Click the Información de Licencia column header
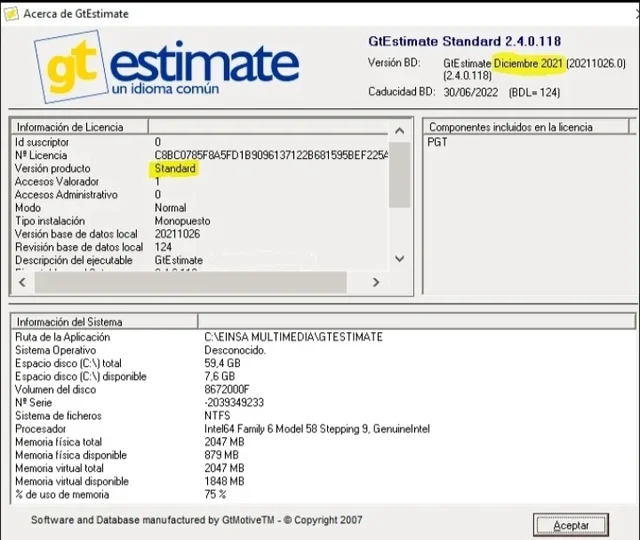This screenshot has width=640, height=540. click(x=80, y=127)
